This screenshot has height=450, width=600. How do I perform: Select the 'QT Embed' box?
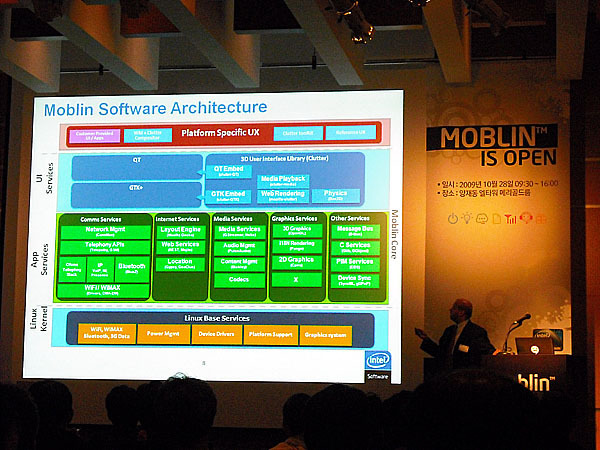click(229, 171)
